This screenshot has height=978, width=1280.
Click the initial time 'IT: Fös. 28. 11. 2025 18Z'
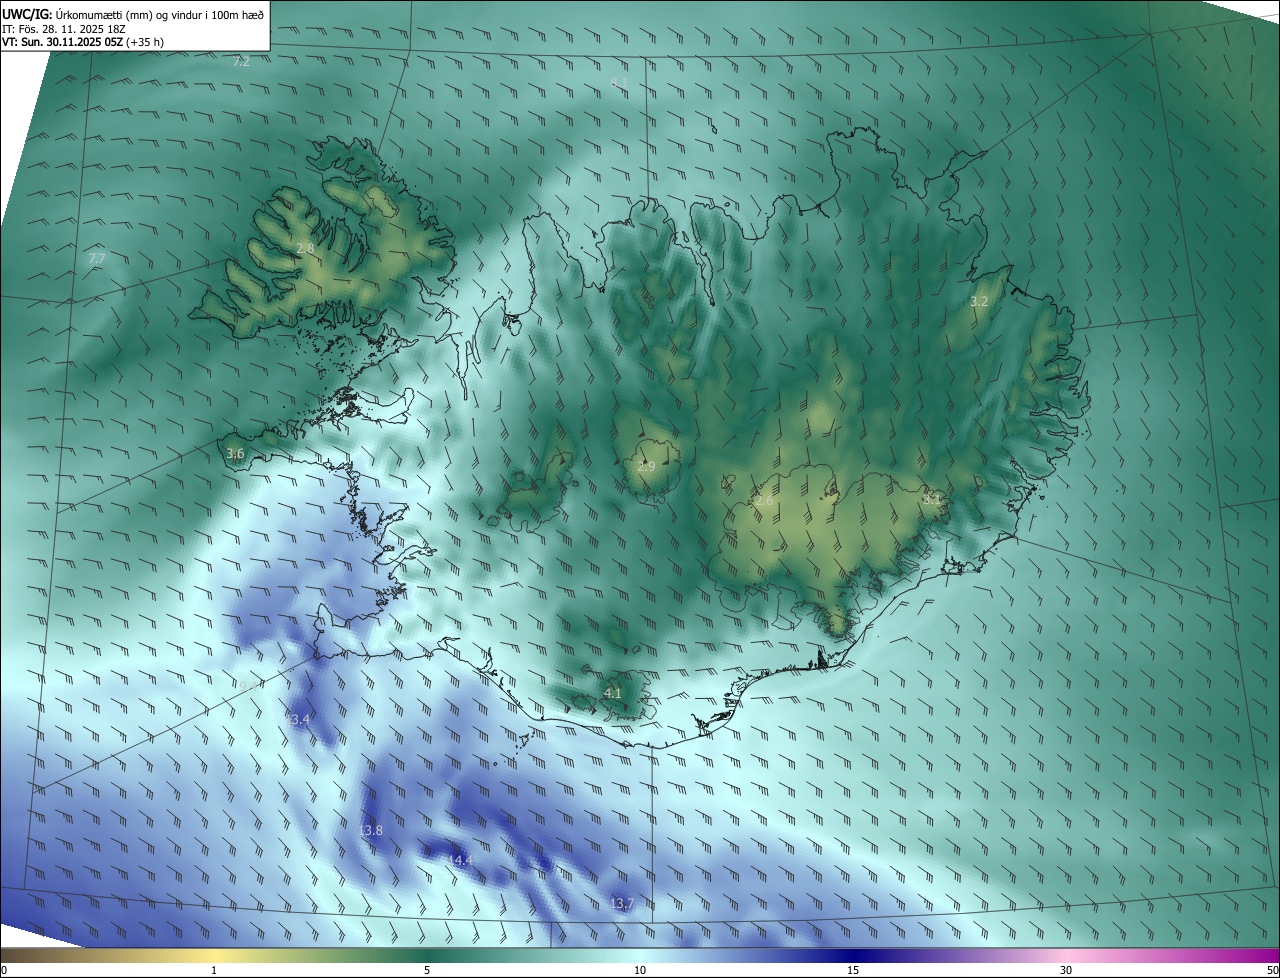pyautogui.click(x=64, y=29)
